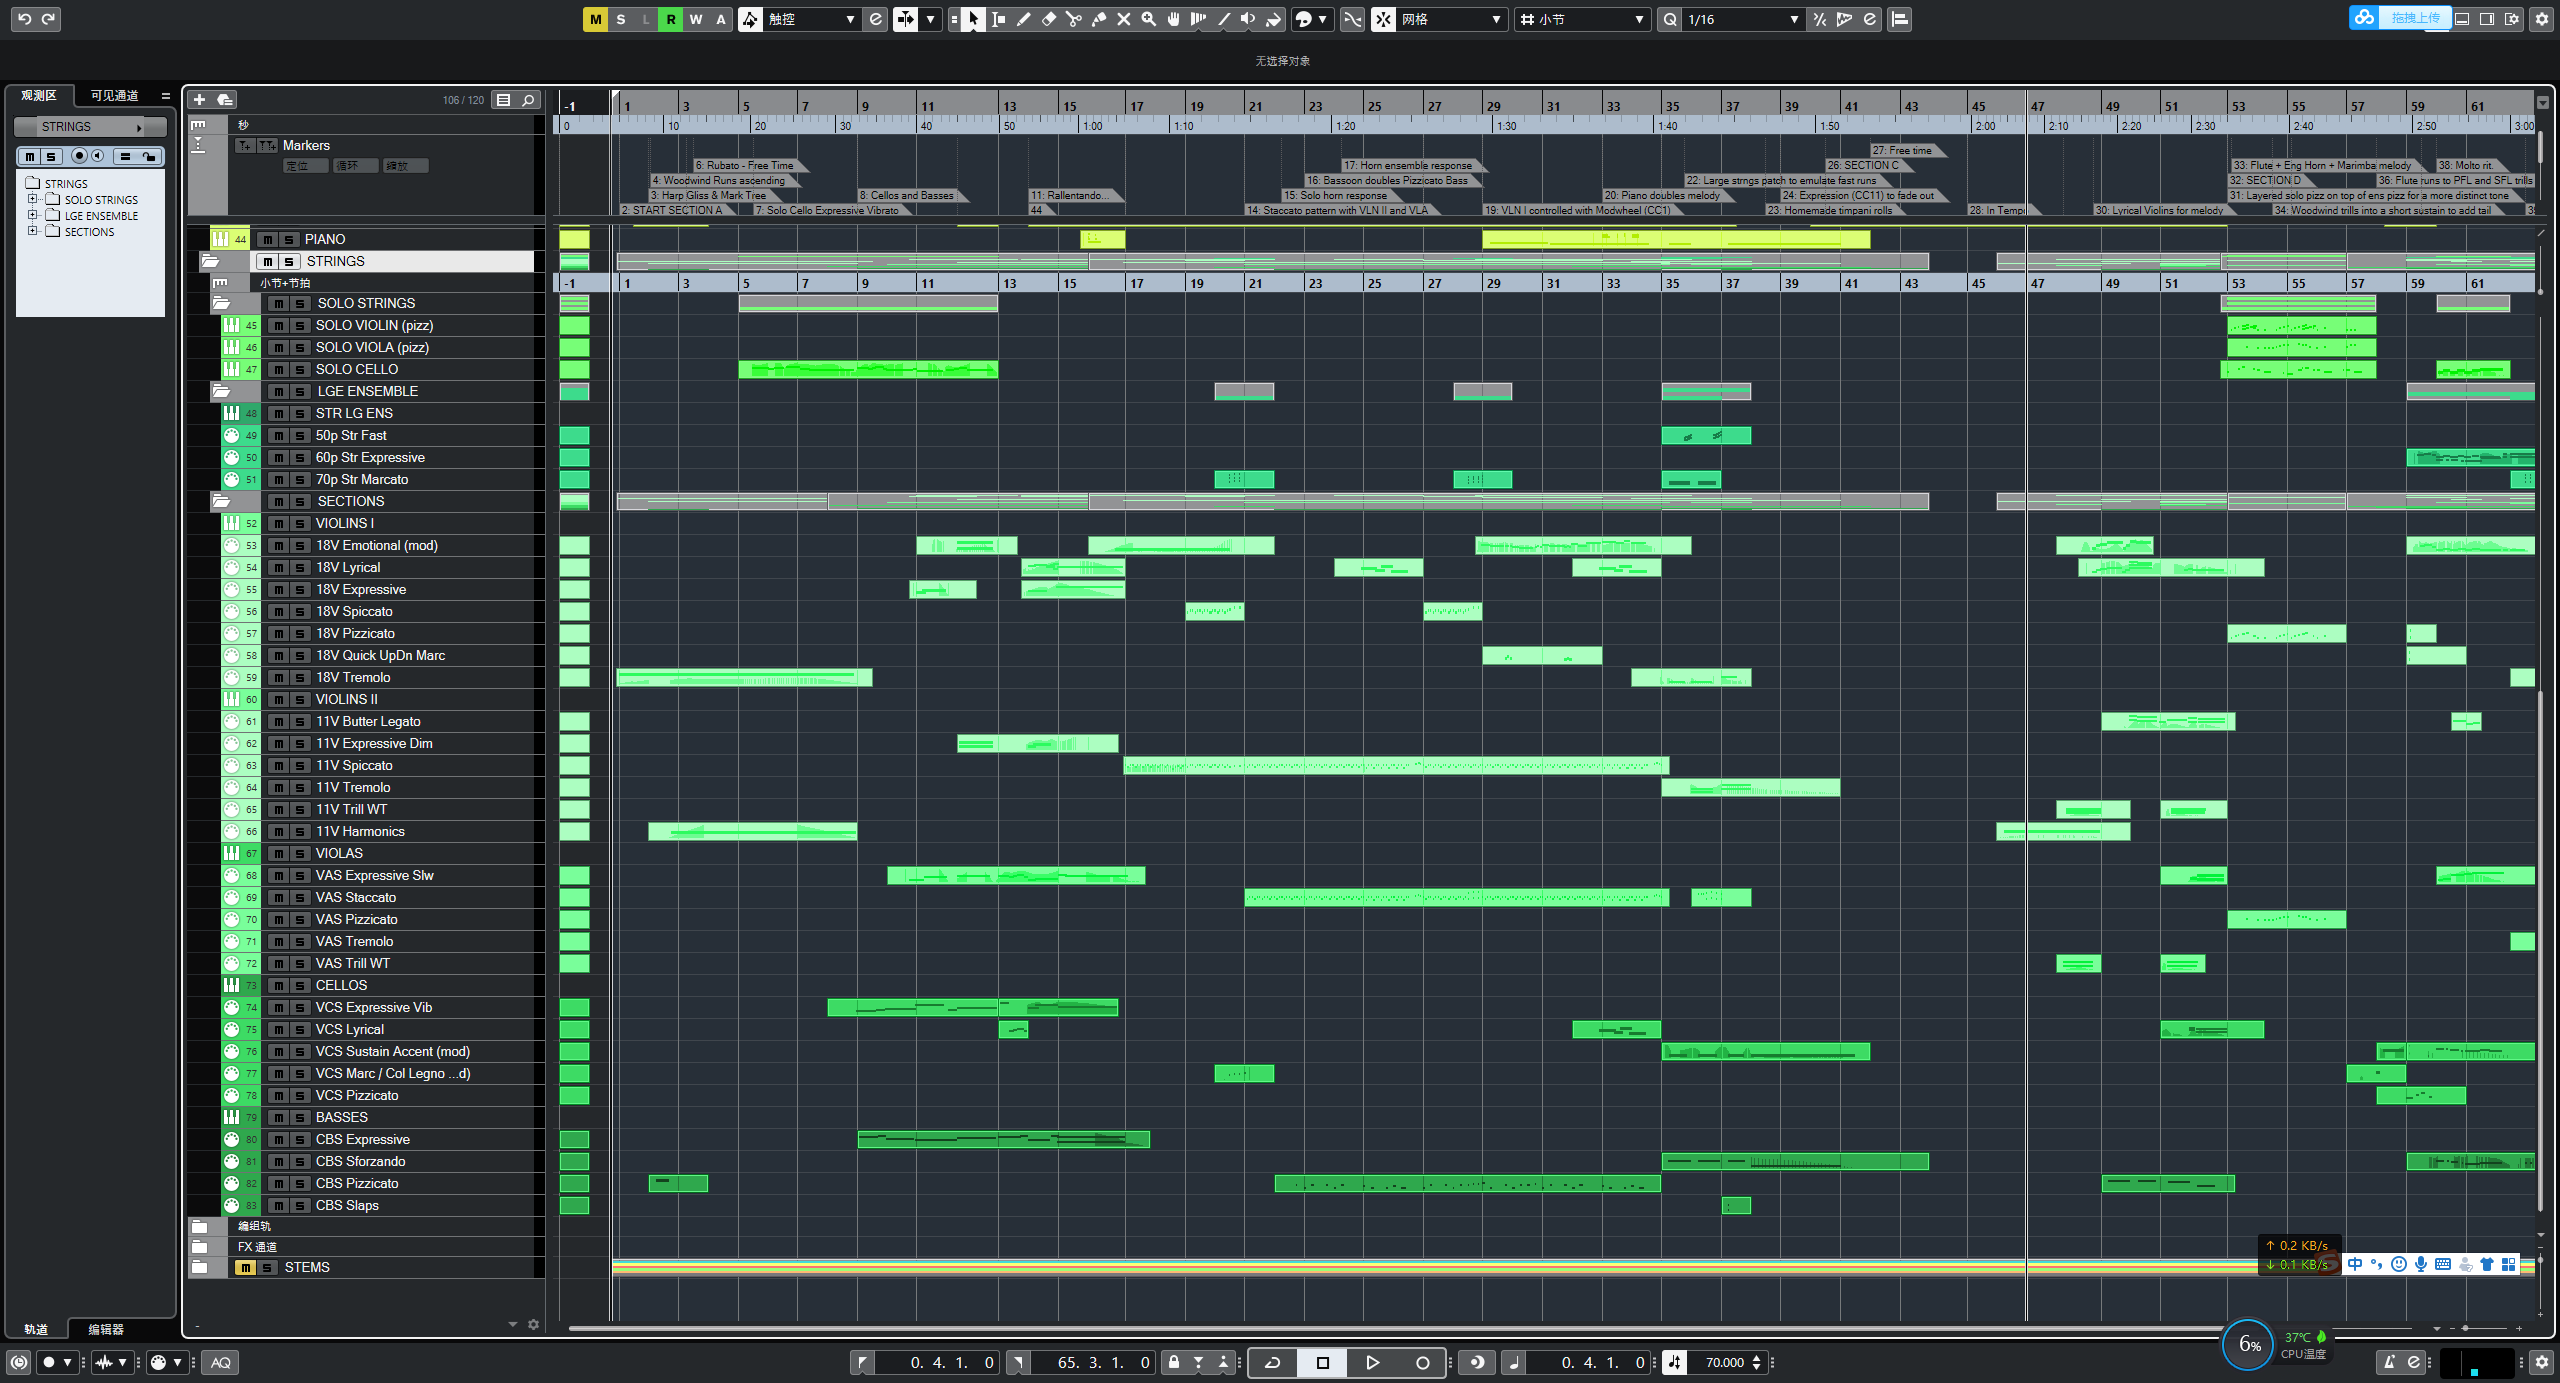Viewport: 2560px width, 1383px height.
Task: Solo the PIANO track
Action: (x=289, y=239)
